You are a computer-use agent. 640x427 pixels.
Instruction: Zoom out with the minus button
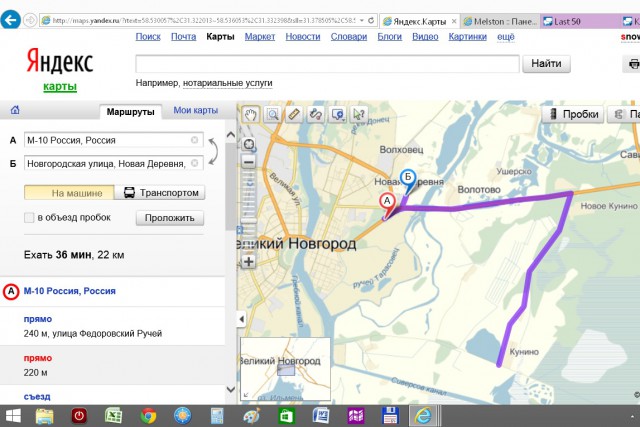coord(249,162)
